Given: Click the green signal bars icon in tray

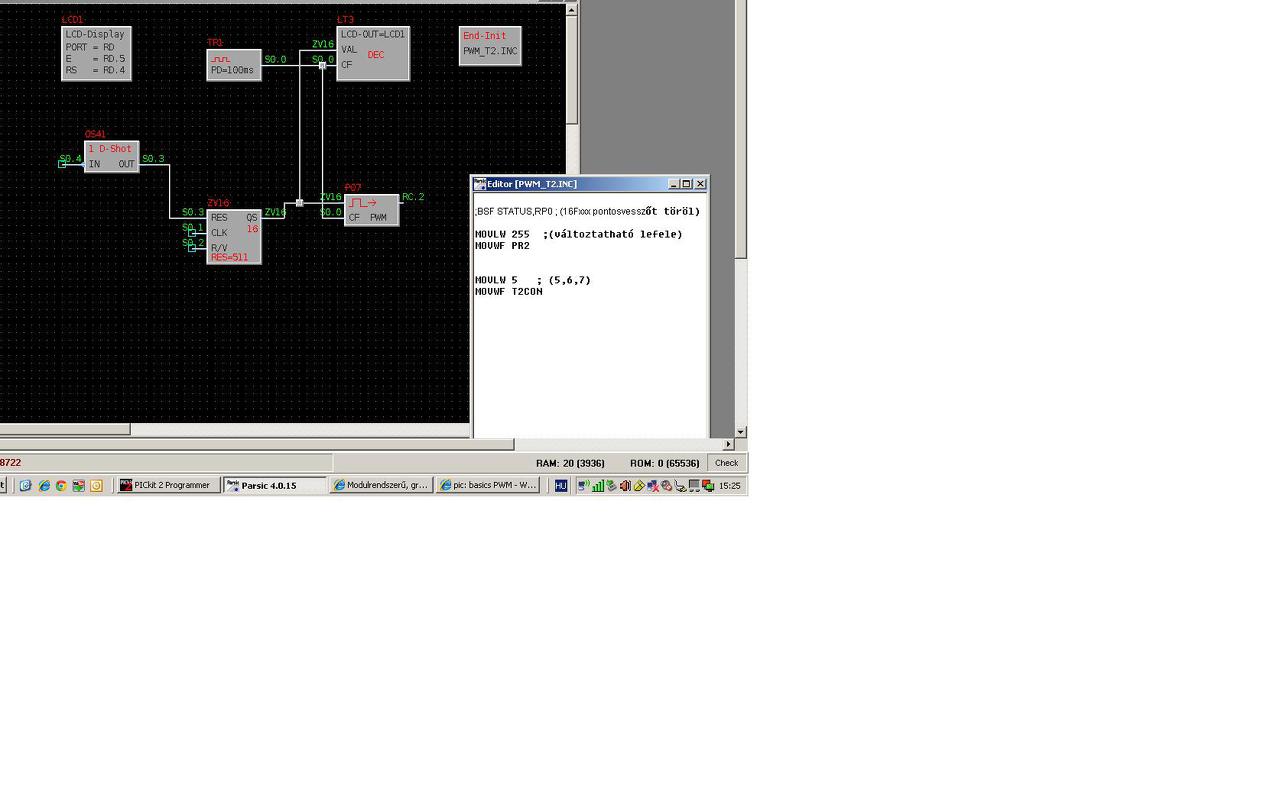Looking at the screenshot, I should pos(597,486).
